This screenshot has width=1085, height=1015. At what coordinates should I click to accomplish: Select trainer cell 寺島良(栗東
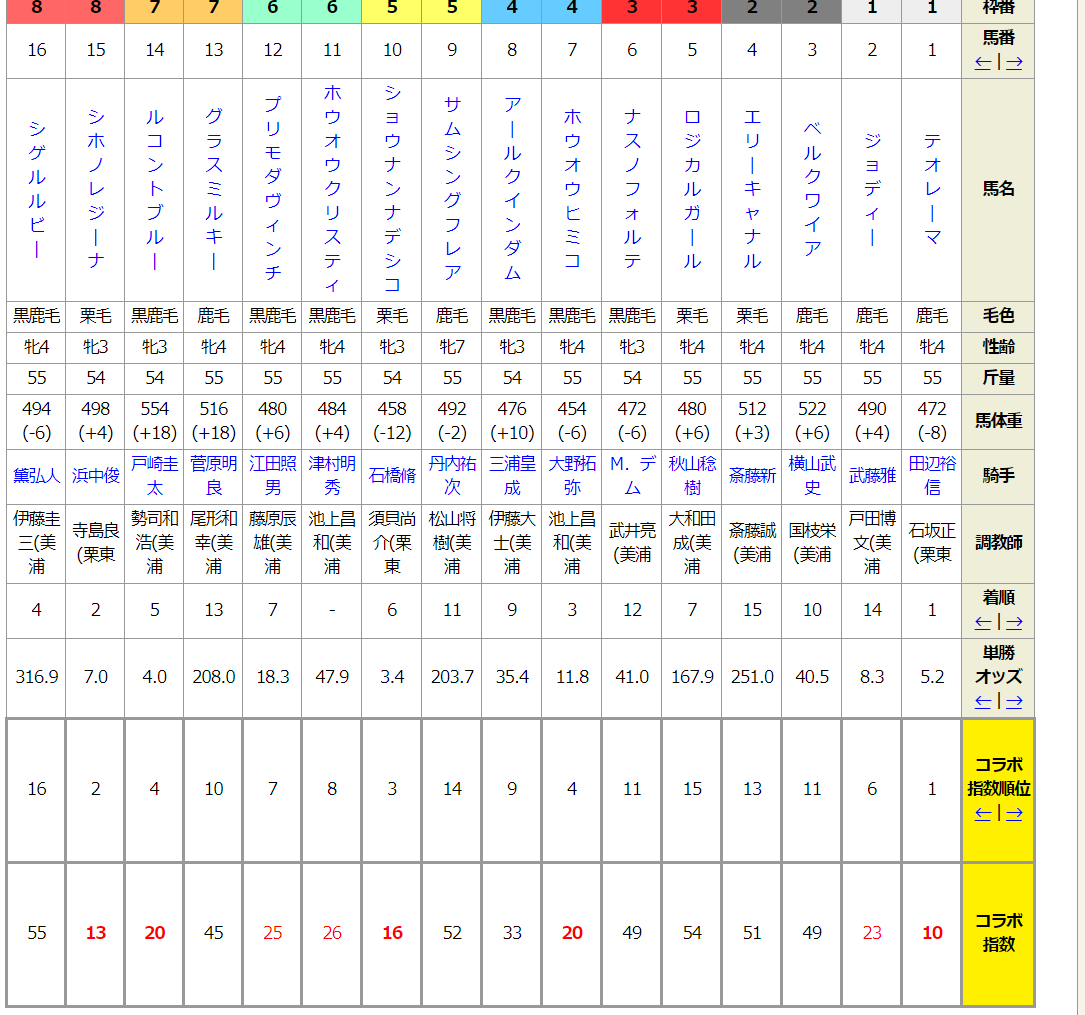[x=95, y=543]
